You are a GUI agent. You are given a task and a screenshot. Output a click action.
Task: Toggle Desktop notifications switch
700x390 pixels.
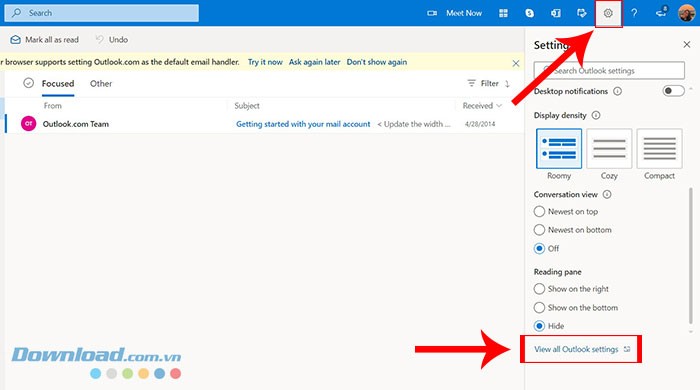click(x=673, y=91)
